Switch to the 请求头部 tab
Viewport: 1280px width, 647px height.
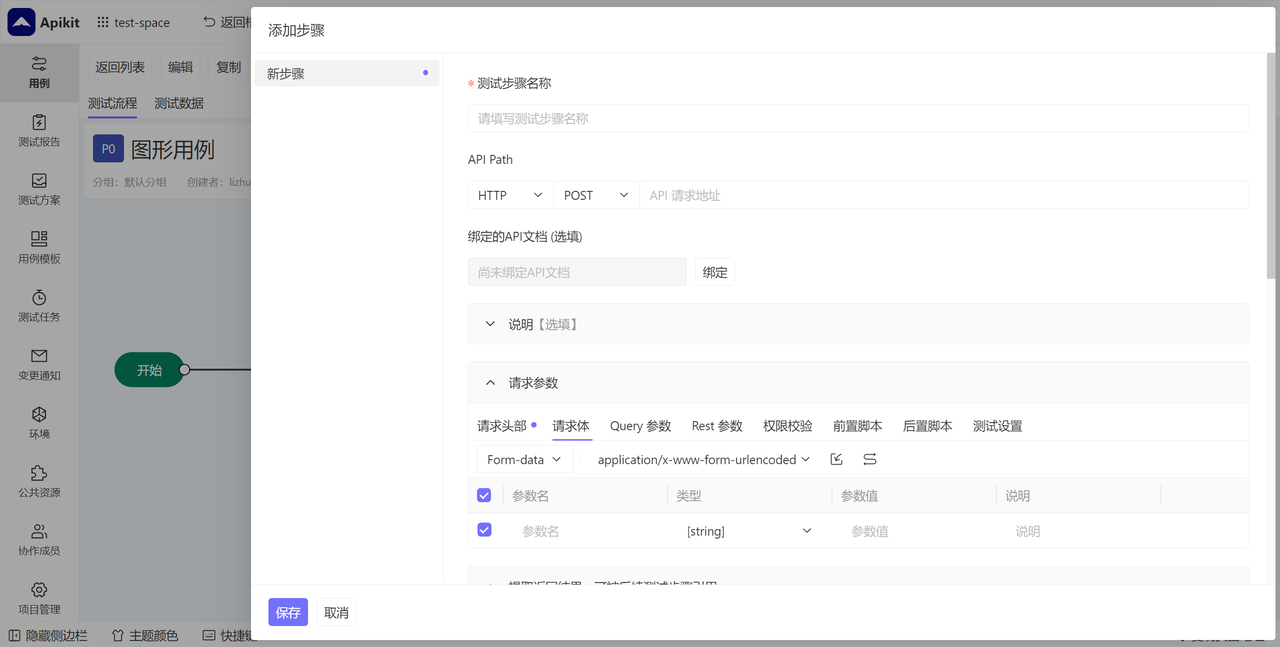pyautogui.click(x=502, y=426)
